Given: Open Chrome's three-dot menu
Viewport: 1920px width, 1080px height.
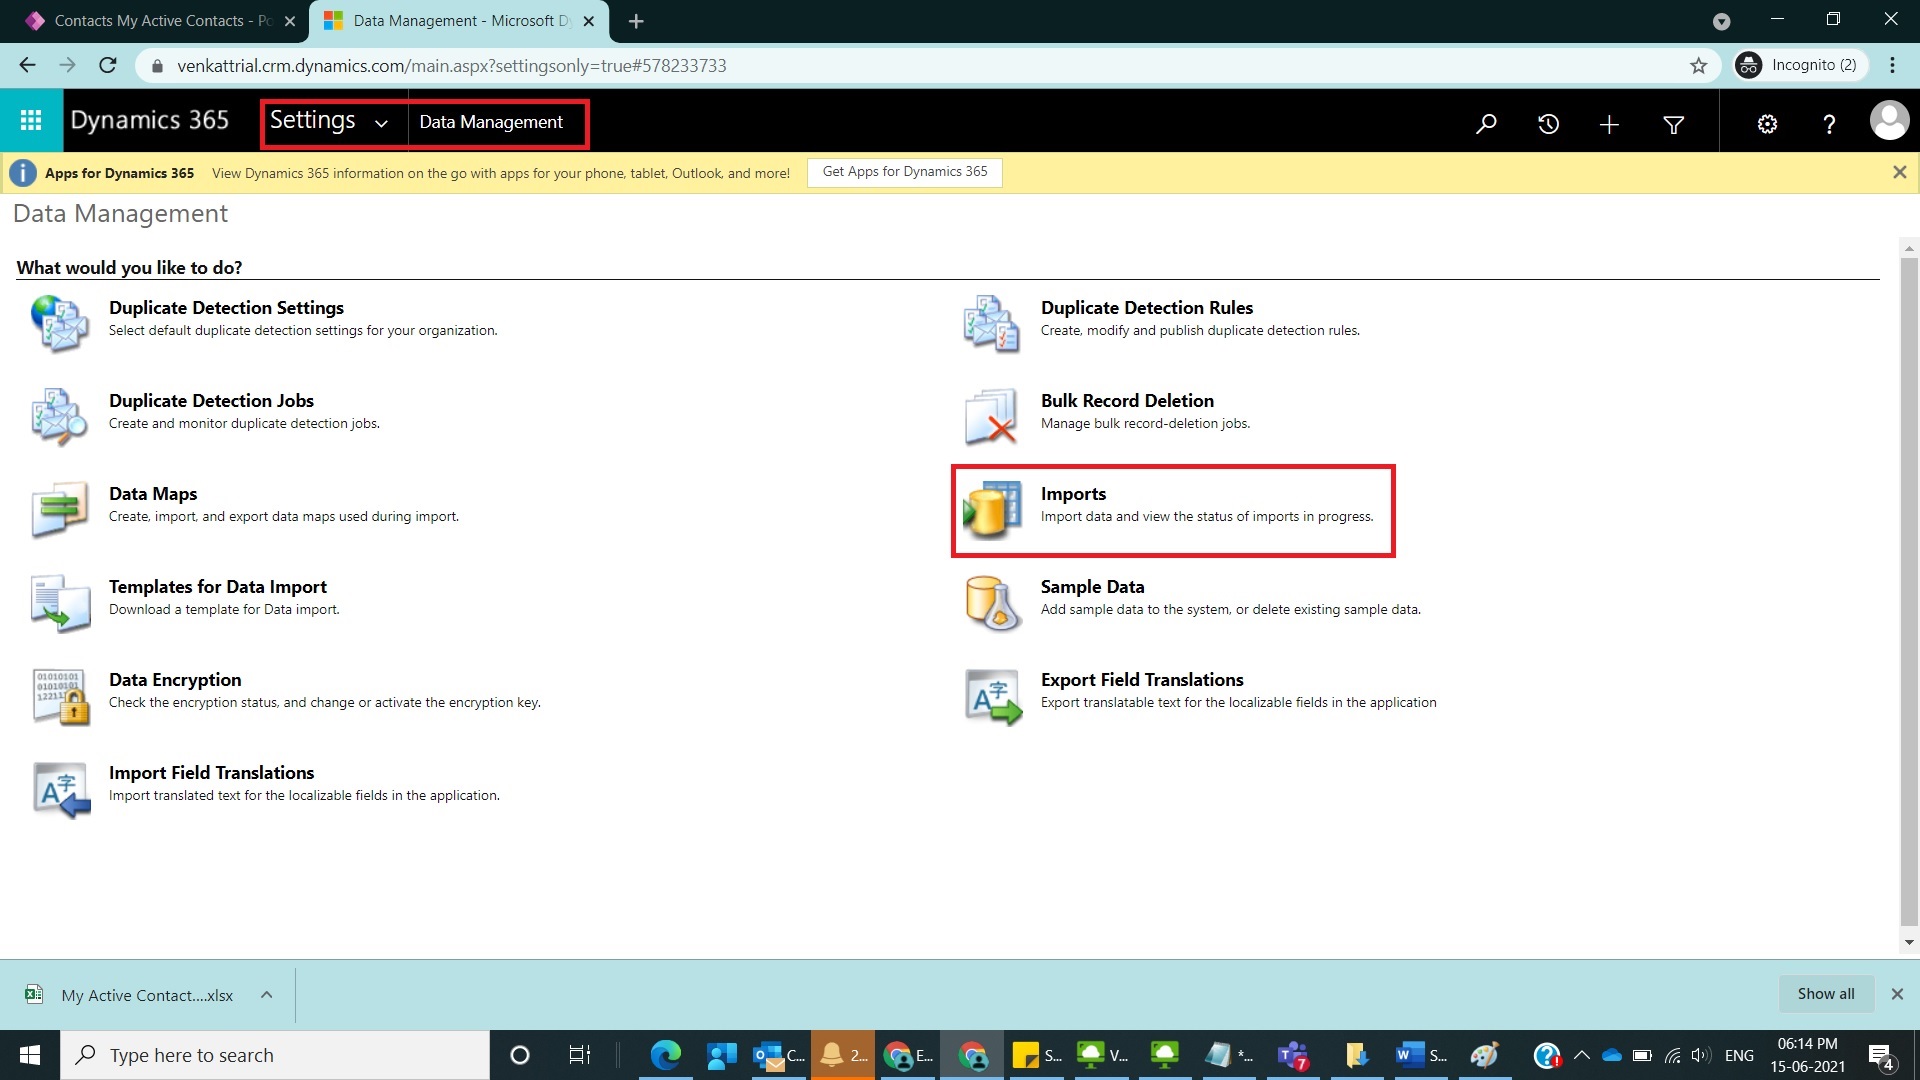Looking at the screenshot, I should [x=1891, y=65].
